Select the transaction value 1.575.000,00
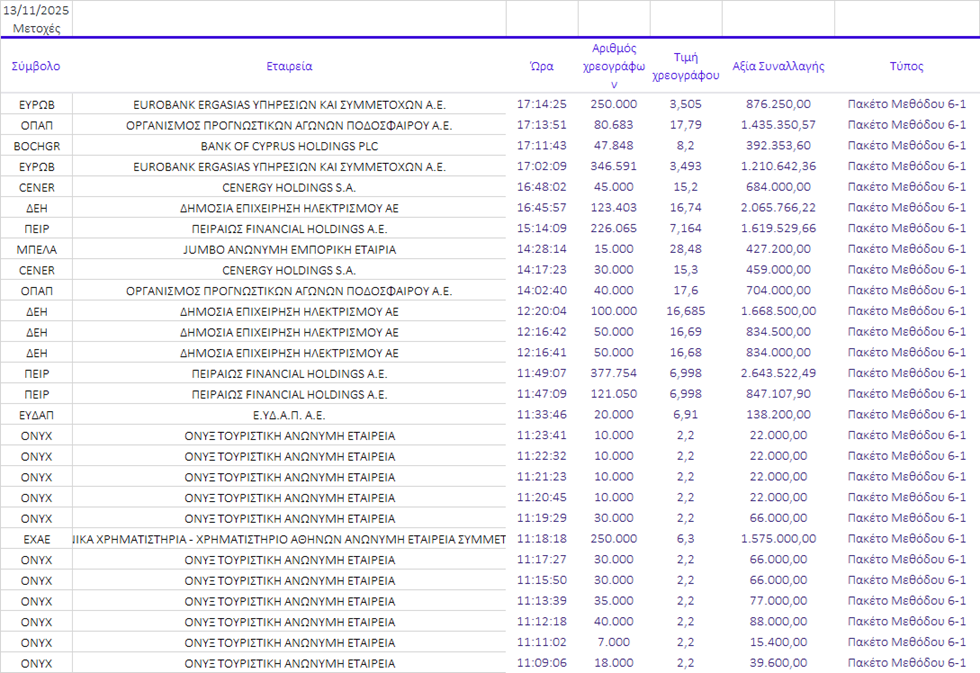This screenshot has height=673, width=980. tap(778, 539)
